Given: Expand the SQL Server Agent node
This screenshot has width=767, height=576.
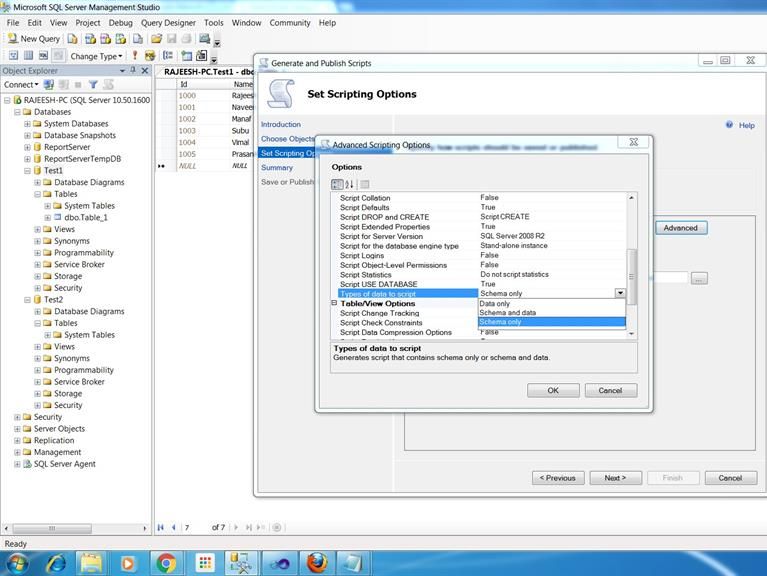Looking at the screenshot, I should coord(17,464).
